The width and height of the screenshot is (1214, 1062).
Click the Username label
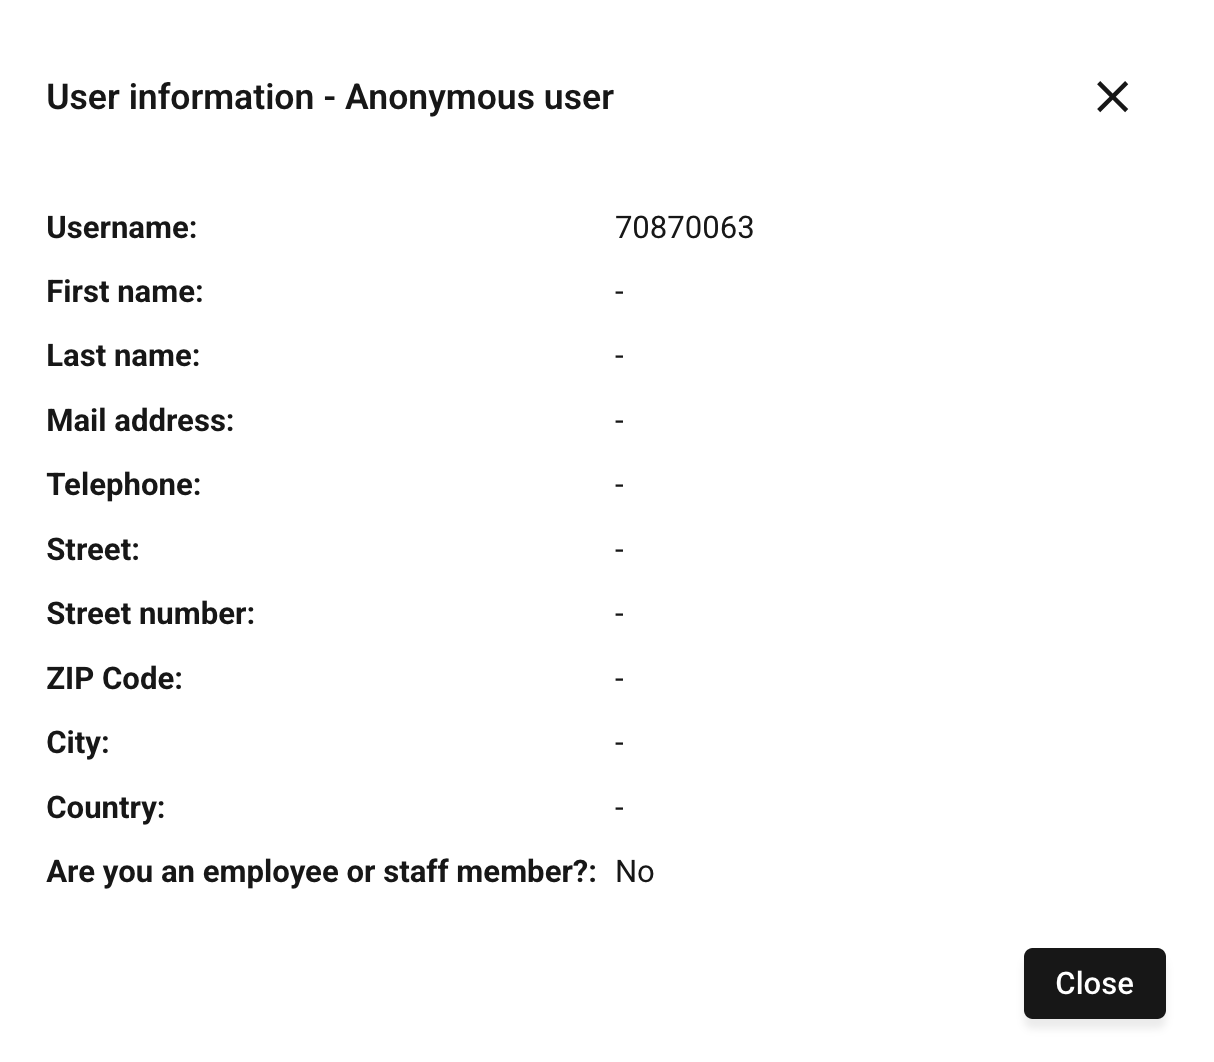click(x=122, y=228)
